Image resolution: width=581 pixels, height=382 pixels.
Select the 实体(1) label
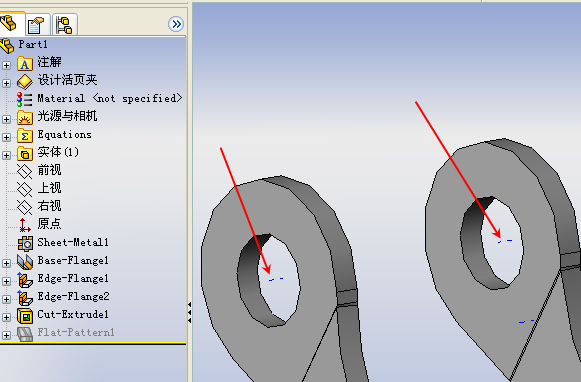pyautogui.click(x=58, y=152)
